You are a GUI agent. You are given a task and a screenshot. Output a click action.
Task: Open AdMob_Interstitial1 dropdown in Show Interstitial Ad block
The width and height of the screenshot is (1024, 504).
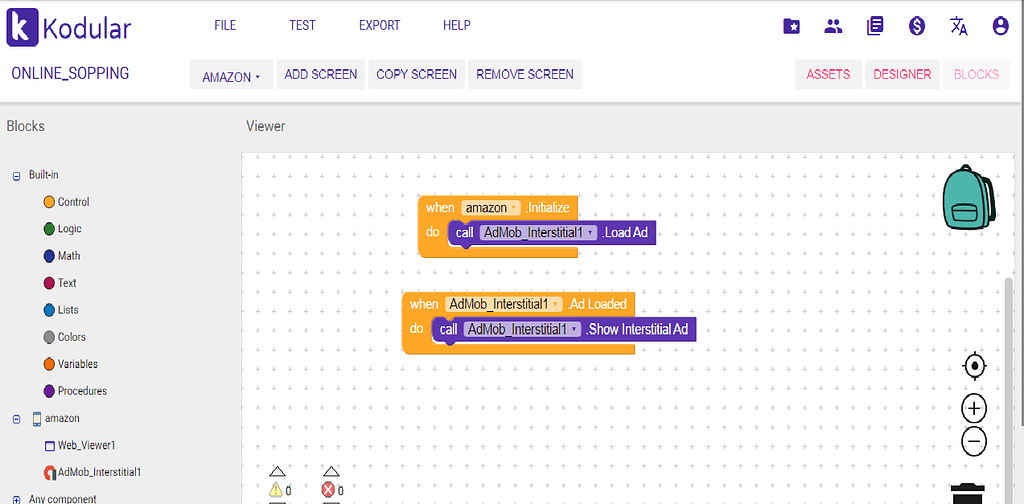point(522,329)
